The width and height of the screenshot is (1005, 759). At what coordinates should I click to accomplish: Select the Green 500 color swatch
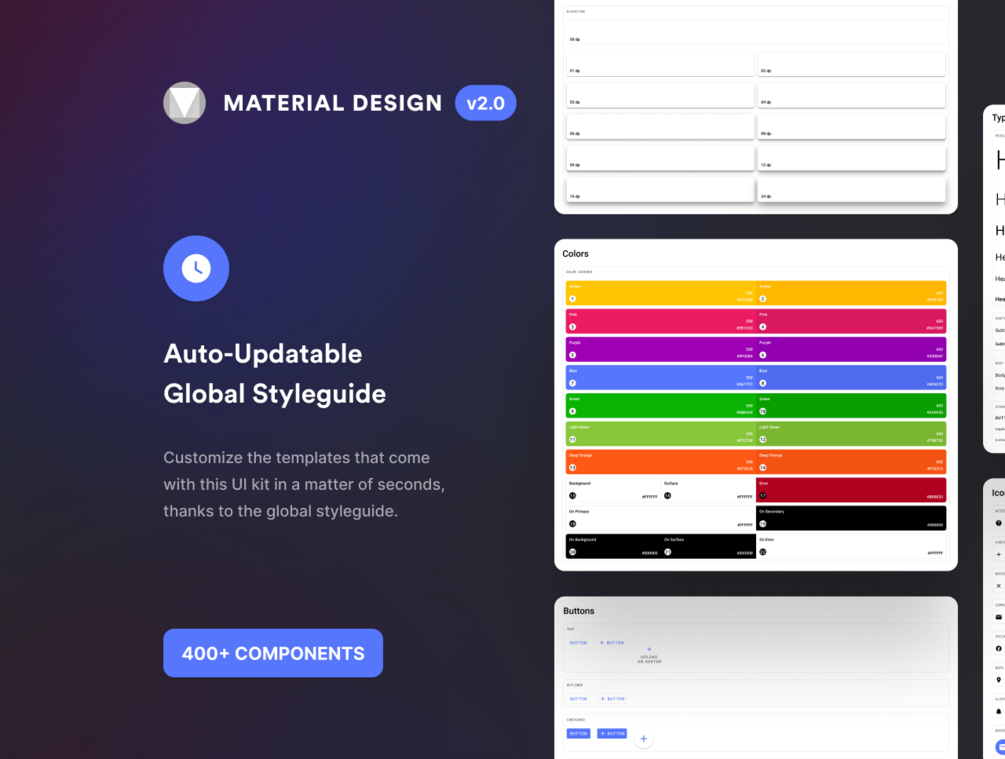[x=661, y=406]
